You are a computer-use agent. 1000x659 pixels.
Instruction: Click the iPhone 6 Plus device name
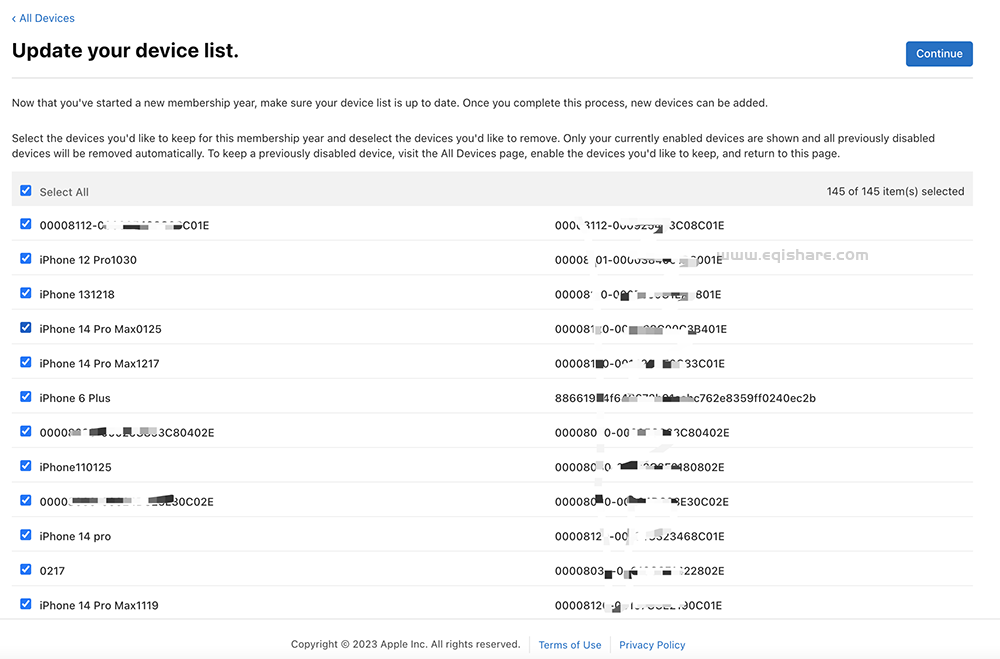tap(75, 398)
